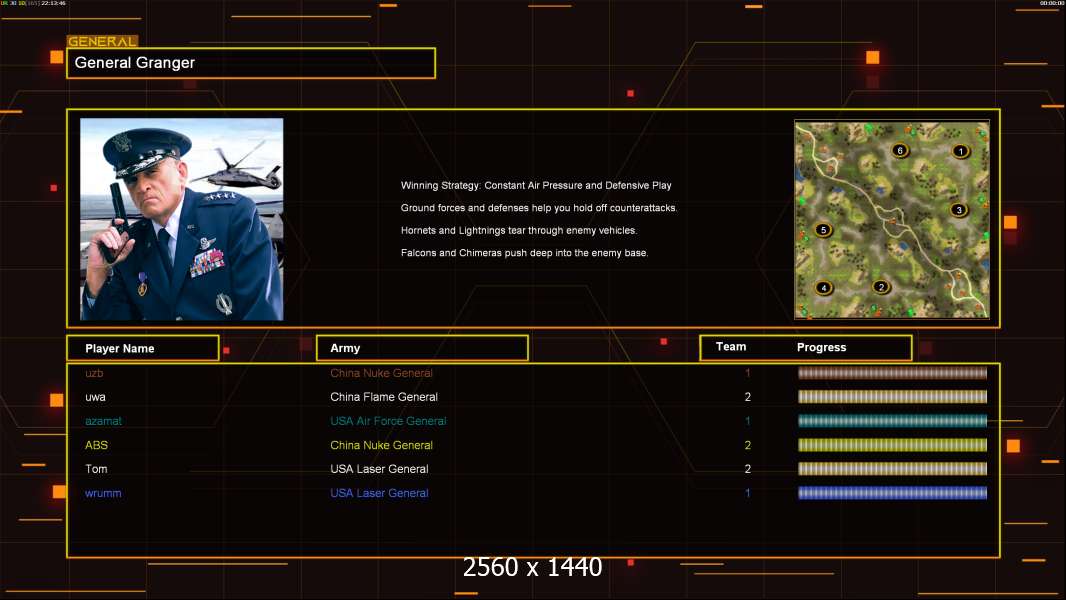The width and height of the screenshot is (1066, 600).
Task: Click Tom's loading progress bar
Action: pyautogui.click(x=892, y=468)
